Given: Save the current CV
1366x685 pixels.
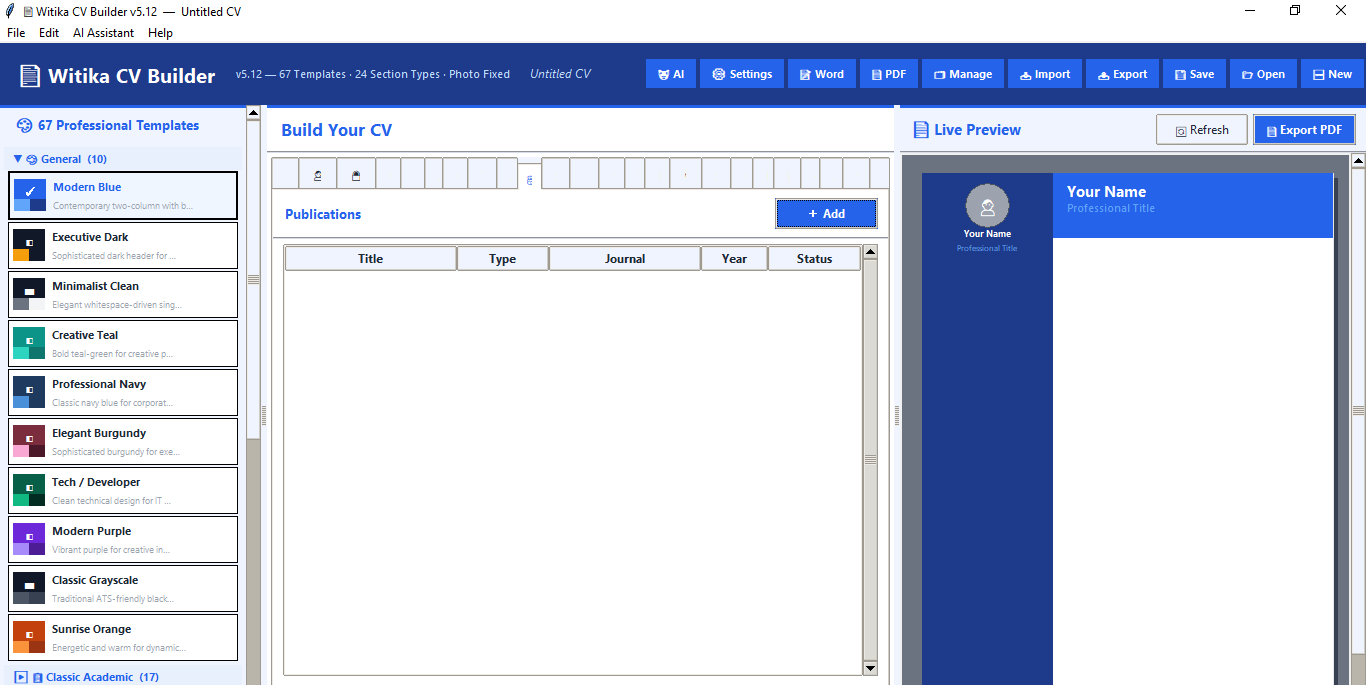Looking at the screenshot, I should click(x=1195, y=74).
